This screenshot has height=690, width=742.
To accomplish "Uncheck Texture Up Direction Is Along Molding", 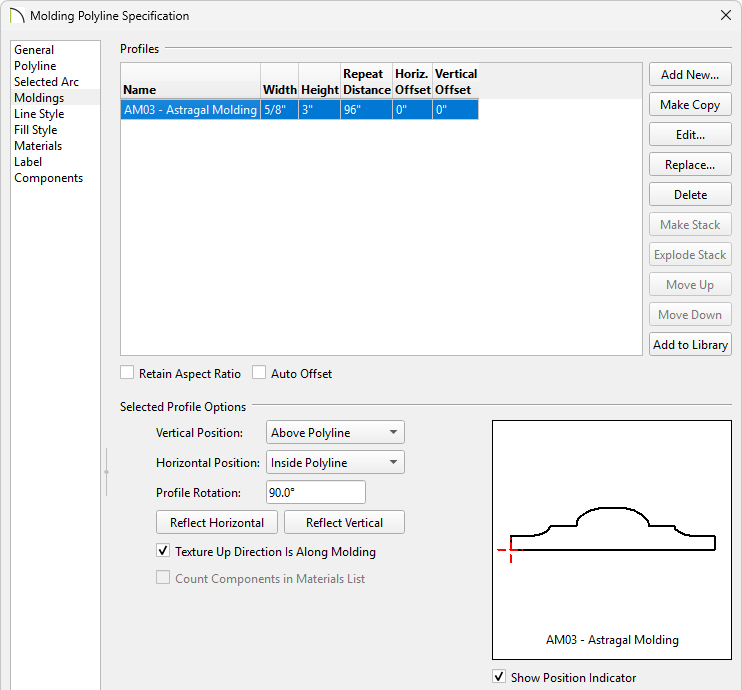I will click(x=163, y=550).
